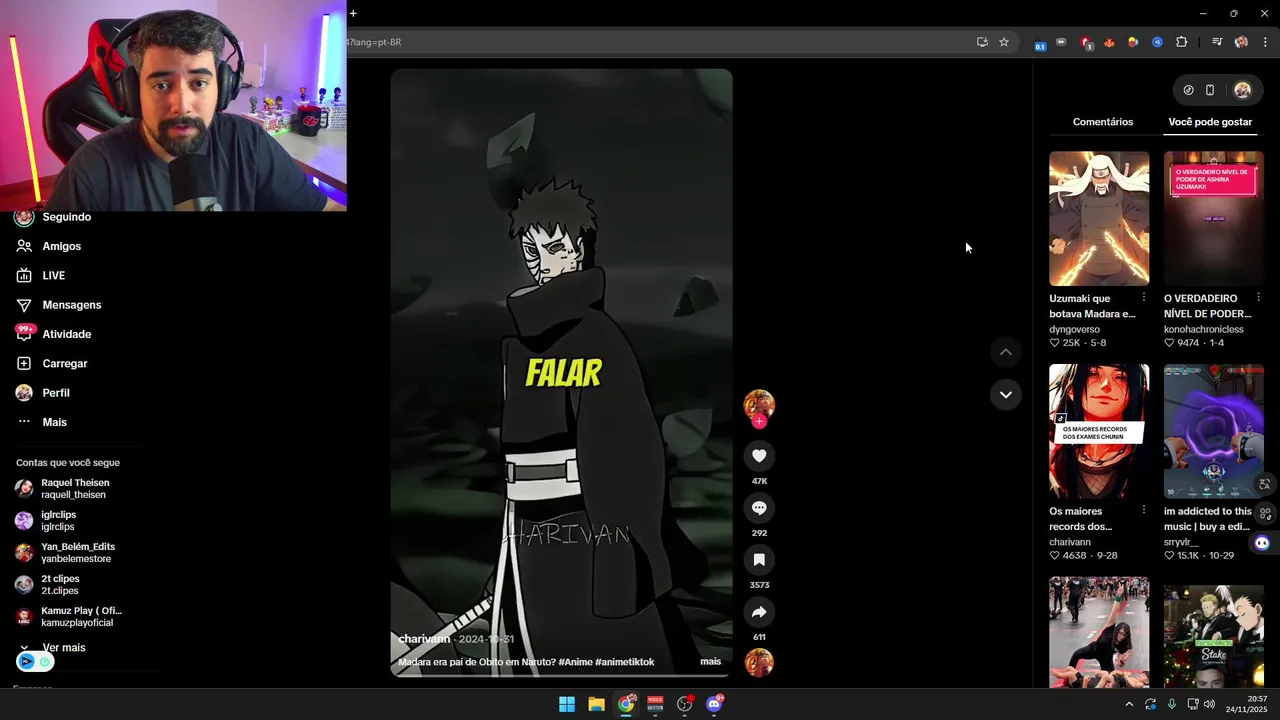Viewport: 1280px width, 720px height.
Task: Open options for Os maiores records video
Action: coord(1144,511)
